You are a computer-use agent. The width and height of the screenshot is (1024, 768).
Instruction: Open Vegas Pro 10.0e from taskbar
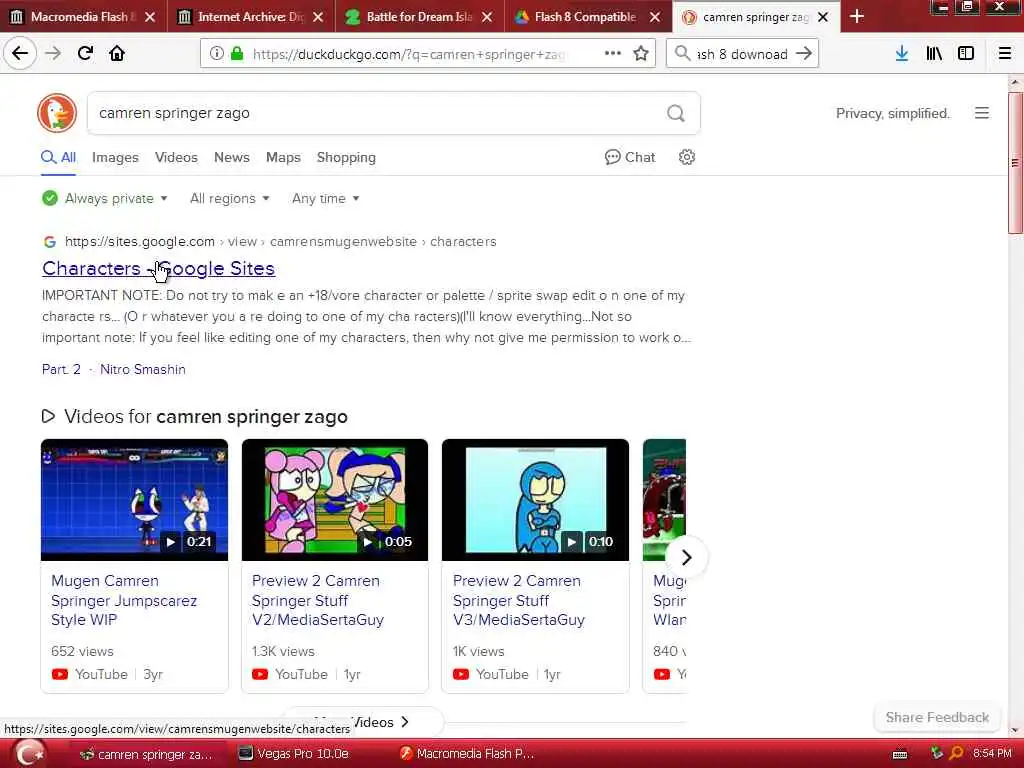[x=293, y=754]
